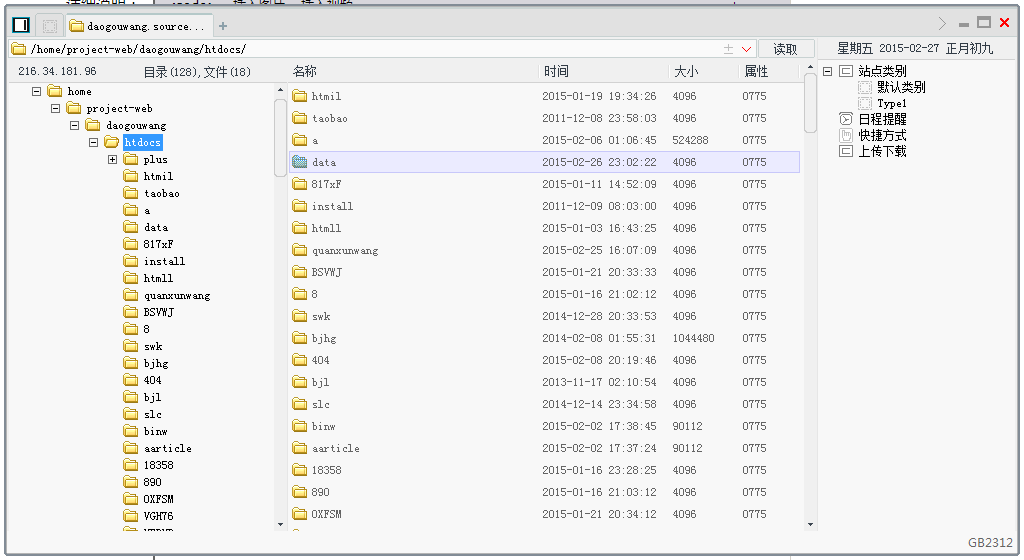Switch to the daogouwang.source tab

pyautogui.click(x=138, y=26)
